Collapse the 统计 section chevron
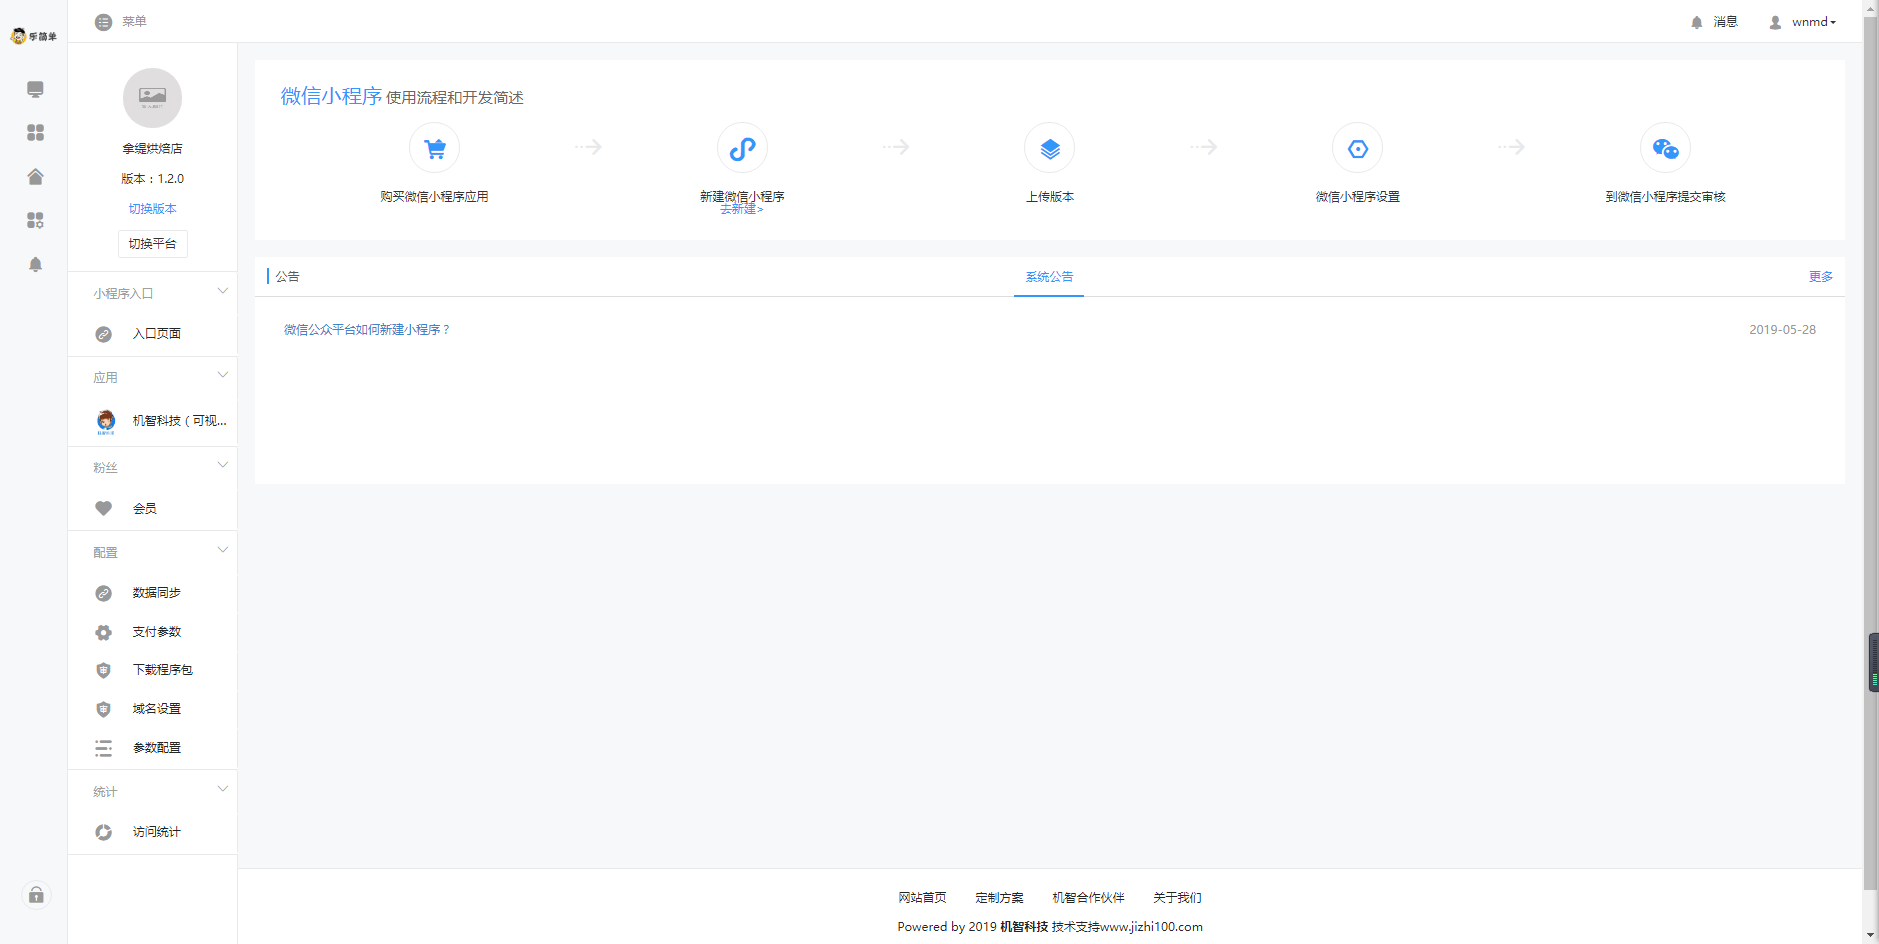This screenshot has width=1879, height=944. 223,789
